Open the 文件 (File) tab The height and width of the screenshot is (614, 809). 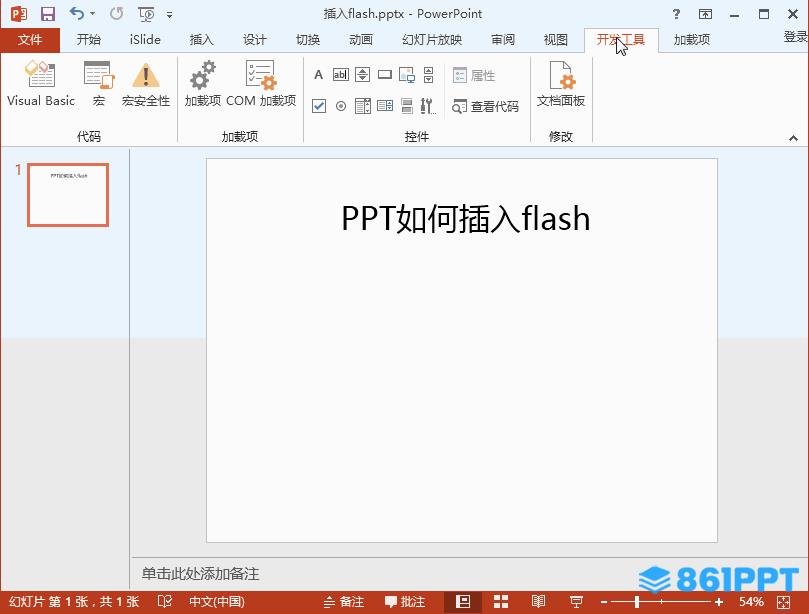pyautogui.click(x=30, y=40)
